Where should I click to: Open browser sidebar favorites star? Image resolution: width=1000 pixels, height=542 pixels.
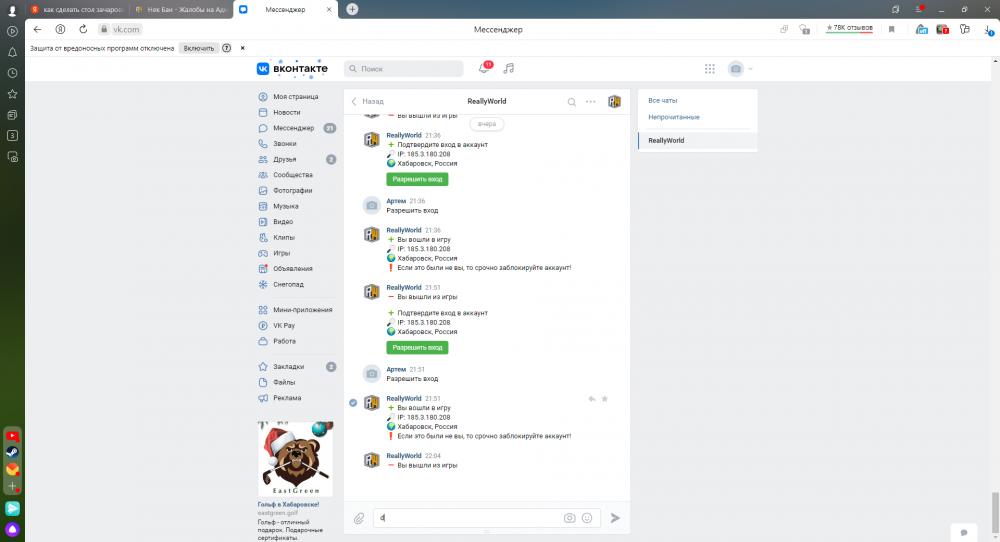coord(12,94)
